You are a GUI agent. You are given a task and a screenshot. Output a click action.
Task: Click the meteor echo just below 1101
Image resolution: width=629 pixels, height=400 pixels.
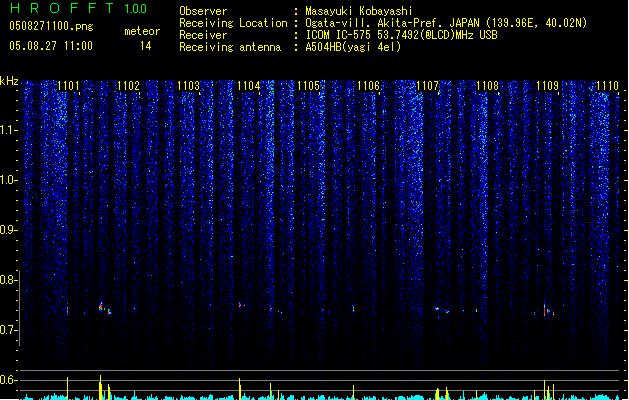tap(67, 309)
